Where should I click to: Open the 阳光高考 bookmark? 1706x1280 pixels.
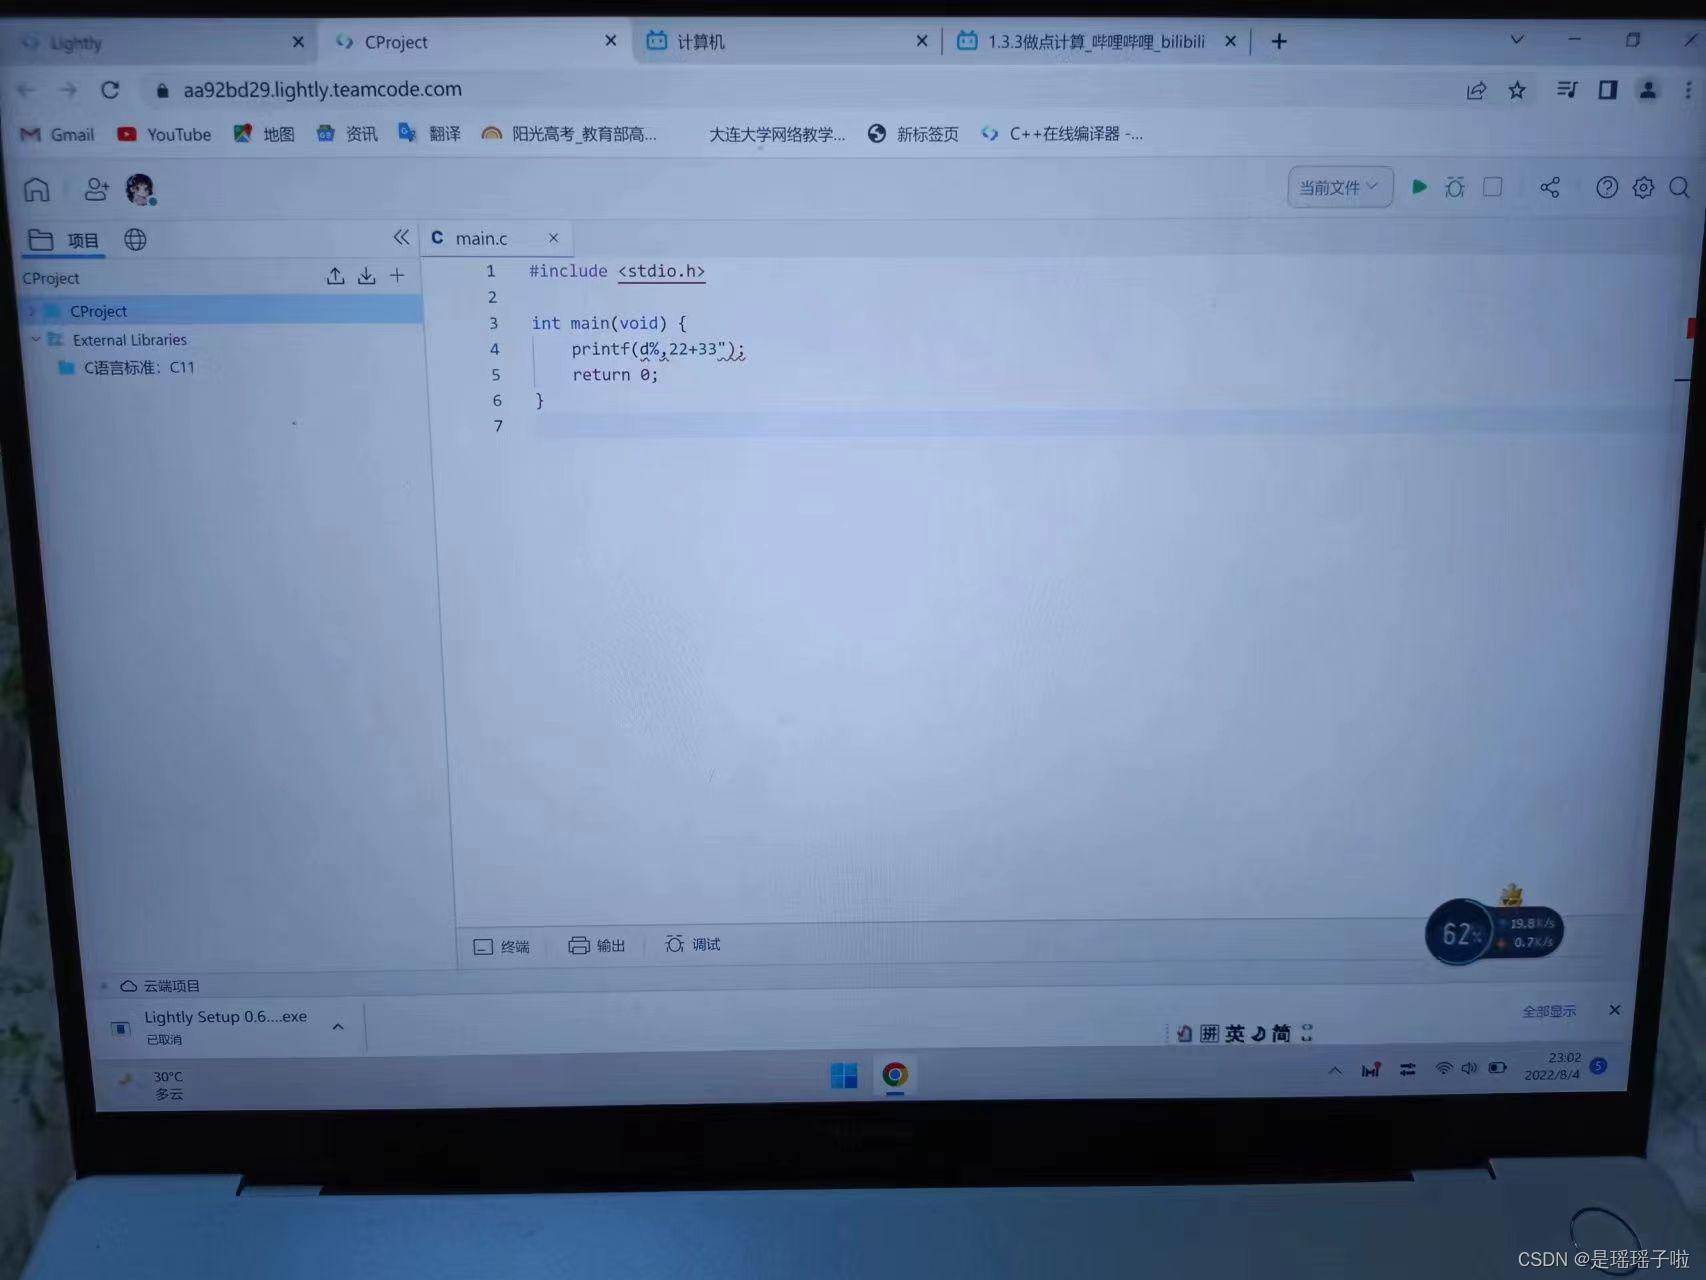[x=570, y=134]
